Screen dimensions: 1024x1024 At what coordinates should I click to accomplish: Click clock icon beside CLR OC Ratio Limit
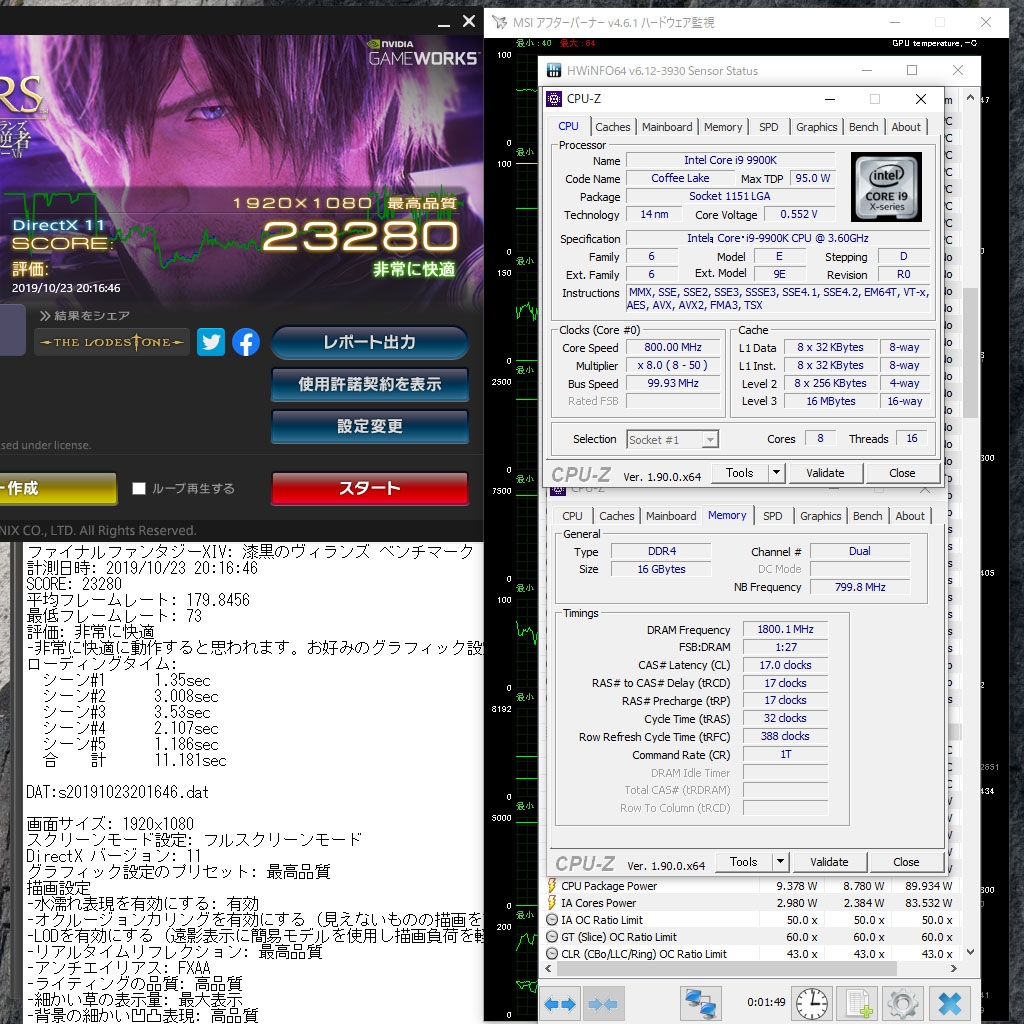(x=552, y=953)
